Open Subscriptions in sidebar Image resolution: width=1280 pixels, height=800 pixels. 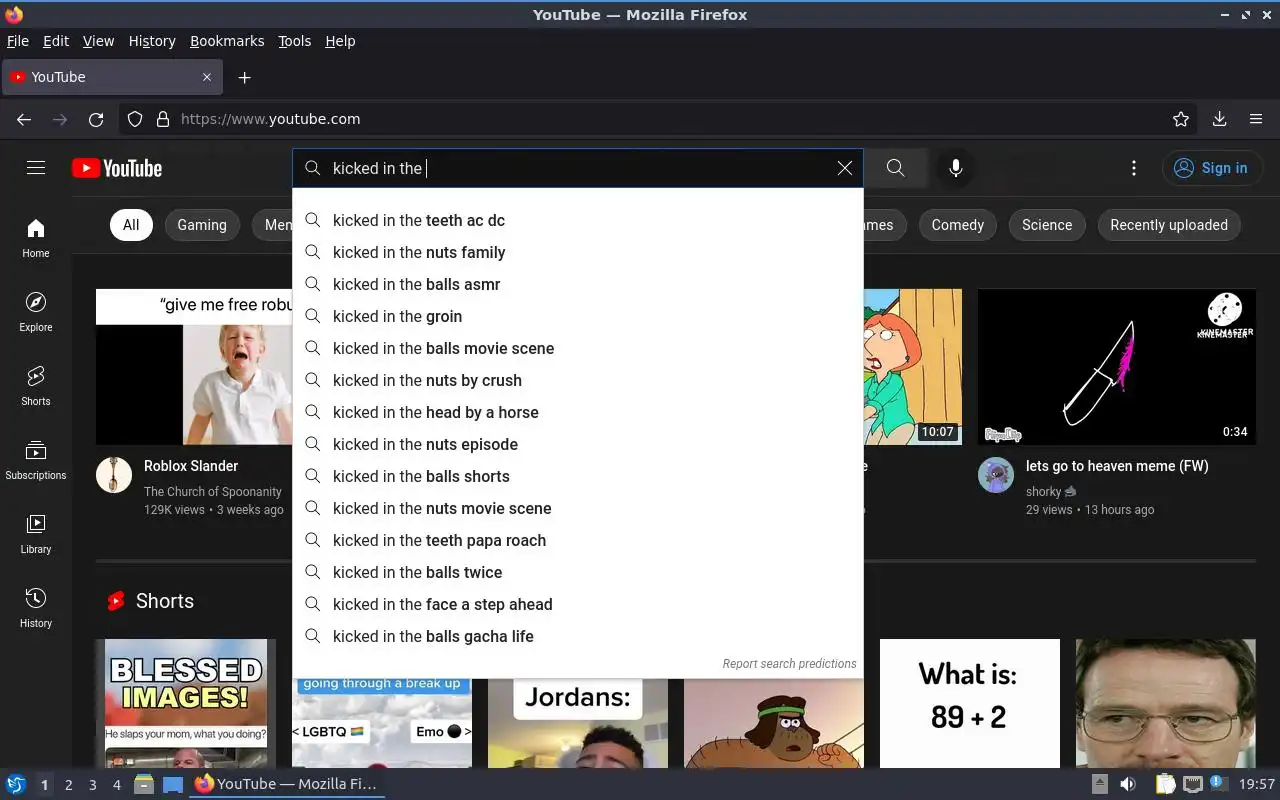pos(36,460)
